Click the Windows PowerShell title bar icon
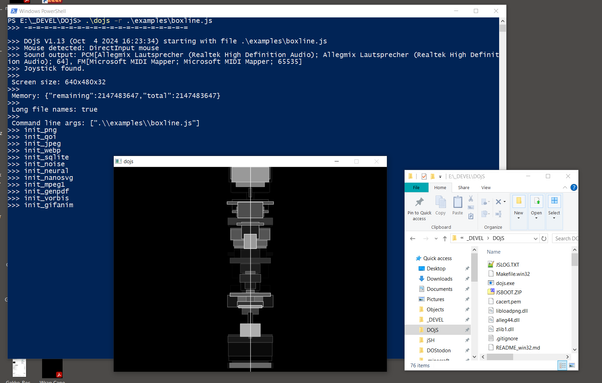Screen dimensions: 602x383 pyautogui.click(x=13, y=11)
